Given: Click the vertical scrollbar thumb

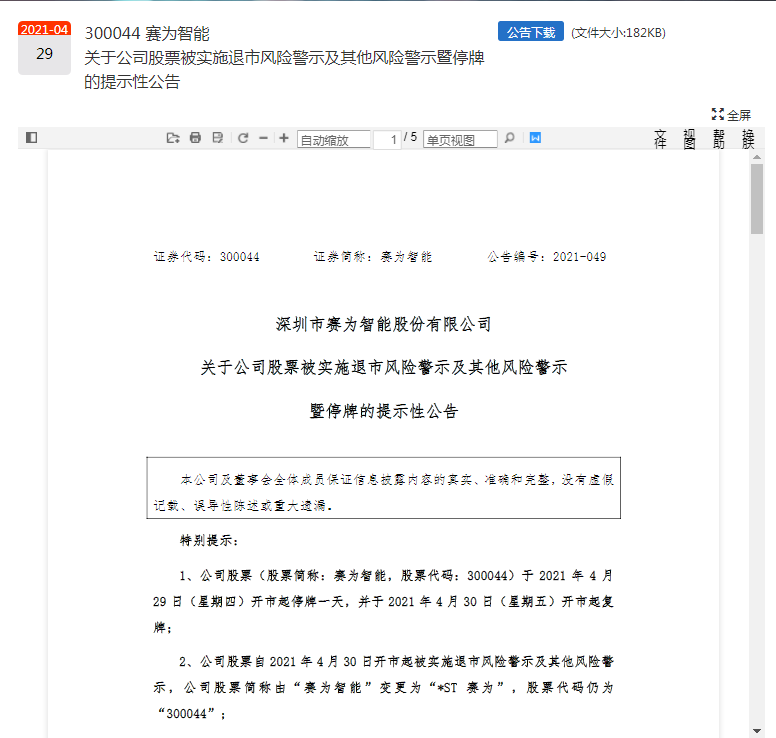Looking at the screenshot, I should (x=757, y=199).
